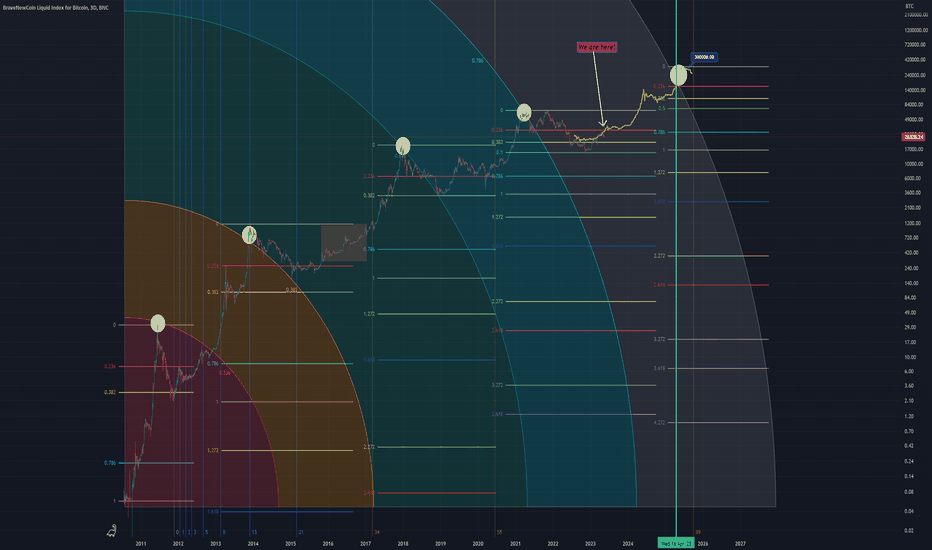Click the Fibonacci time zone label "21"
This screenshot has width=932, height=550.
click(x=301, y=532)
